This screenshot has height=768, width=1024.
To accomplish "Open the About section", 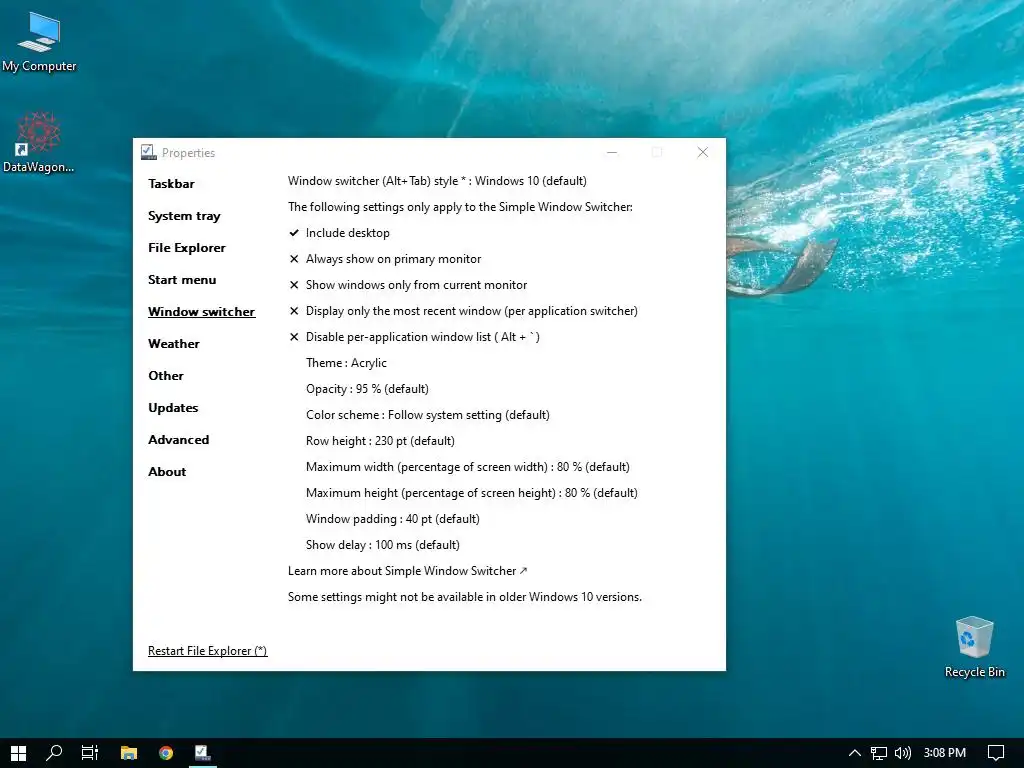I will (167, 472).
